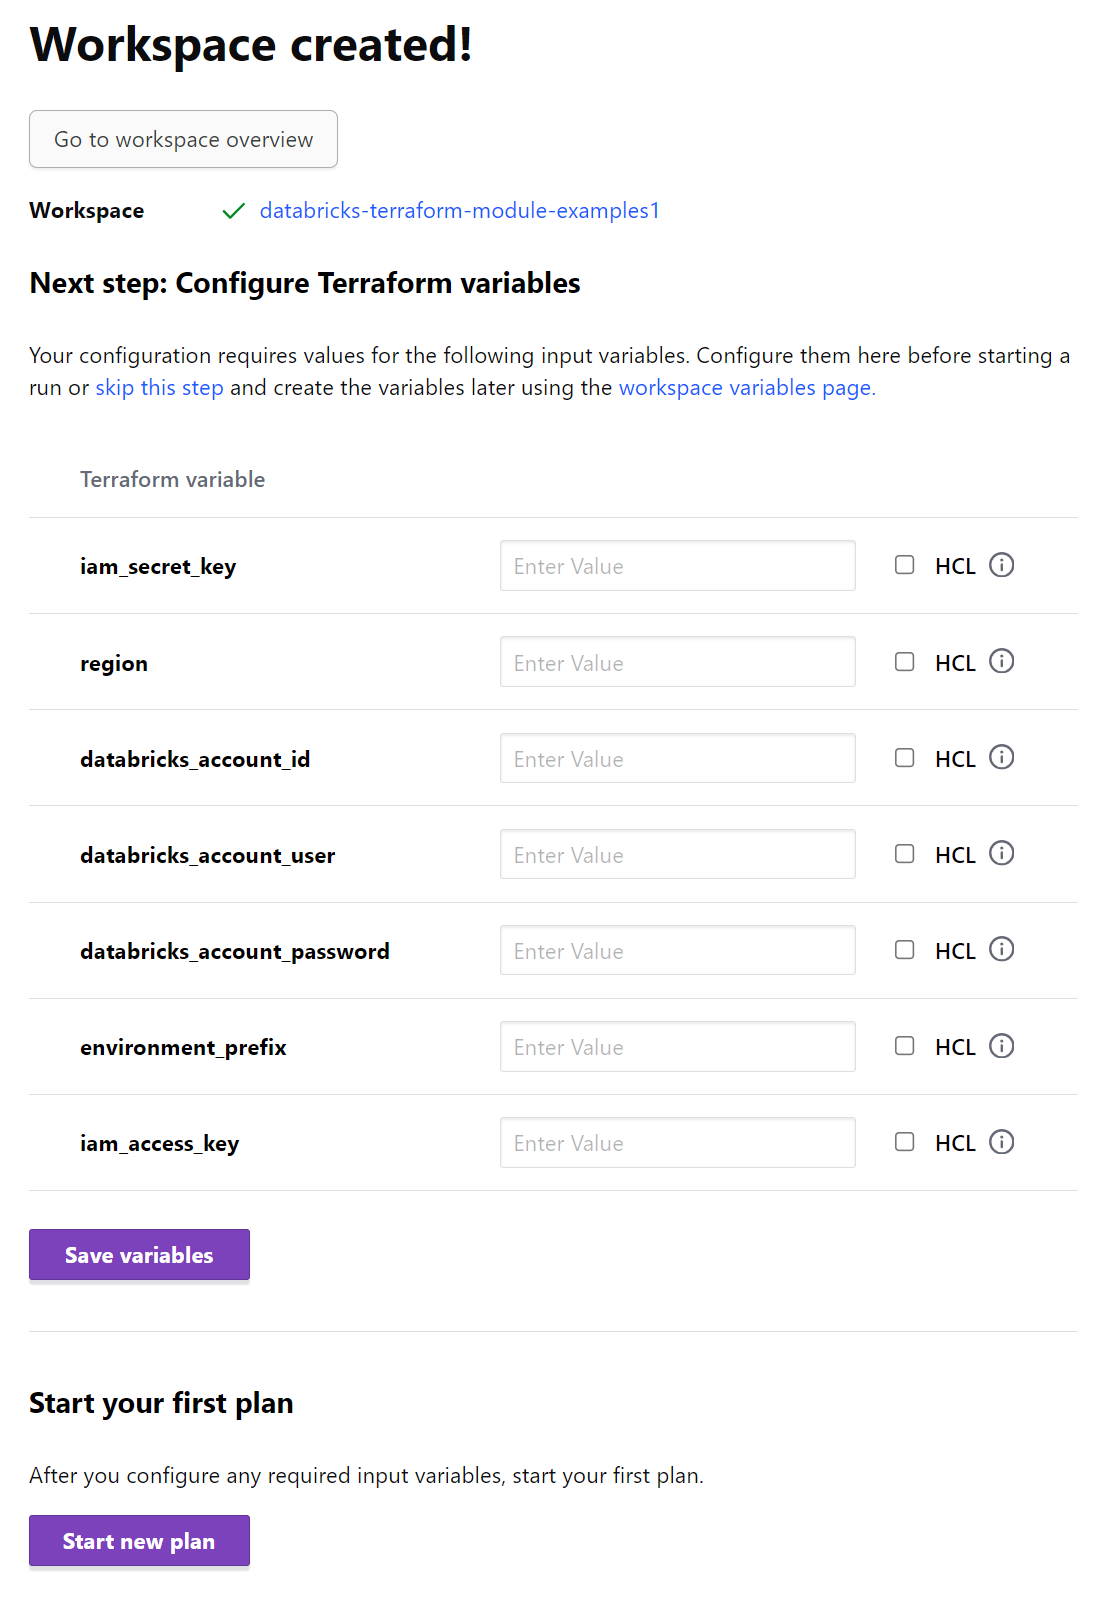Click info icon in environment_prefix row

[x=1001, y=1046]
